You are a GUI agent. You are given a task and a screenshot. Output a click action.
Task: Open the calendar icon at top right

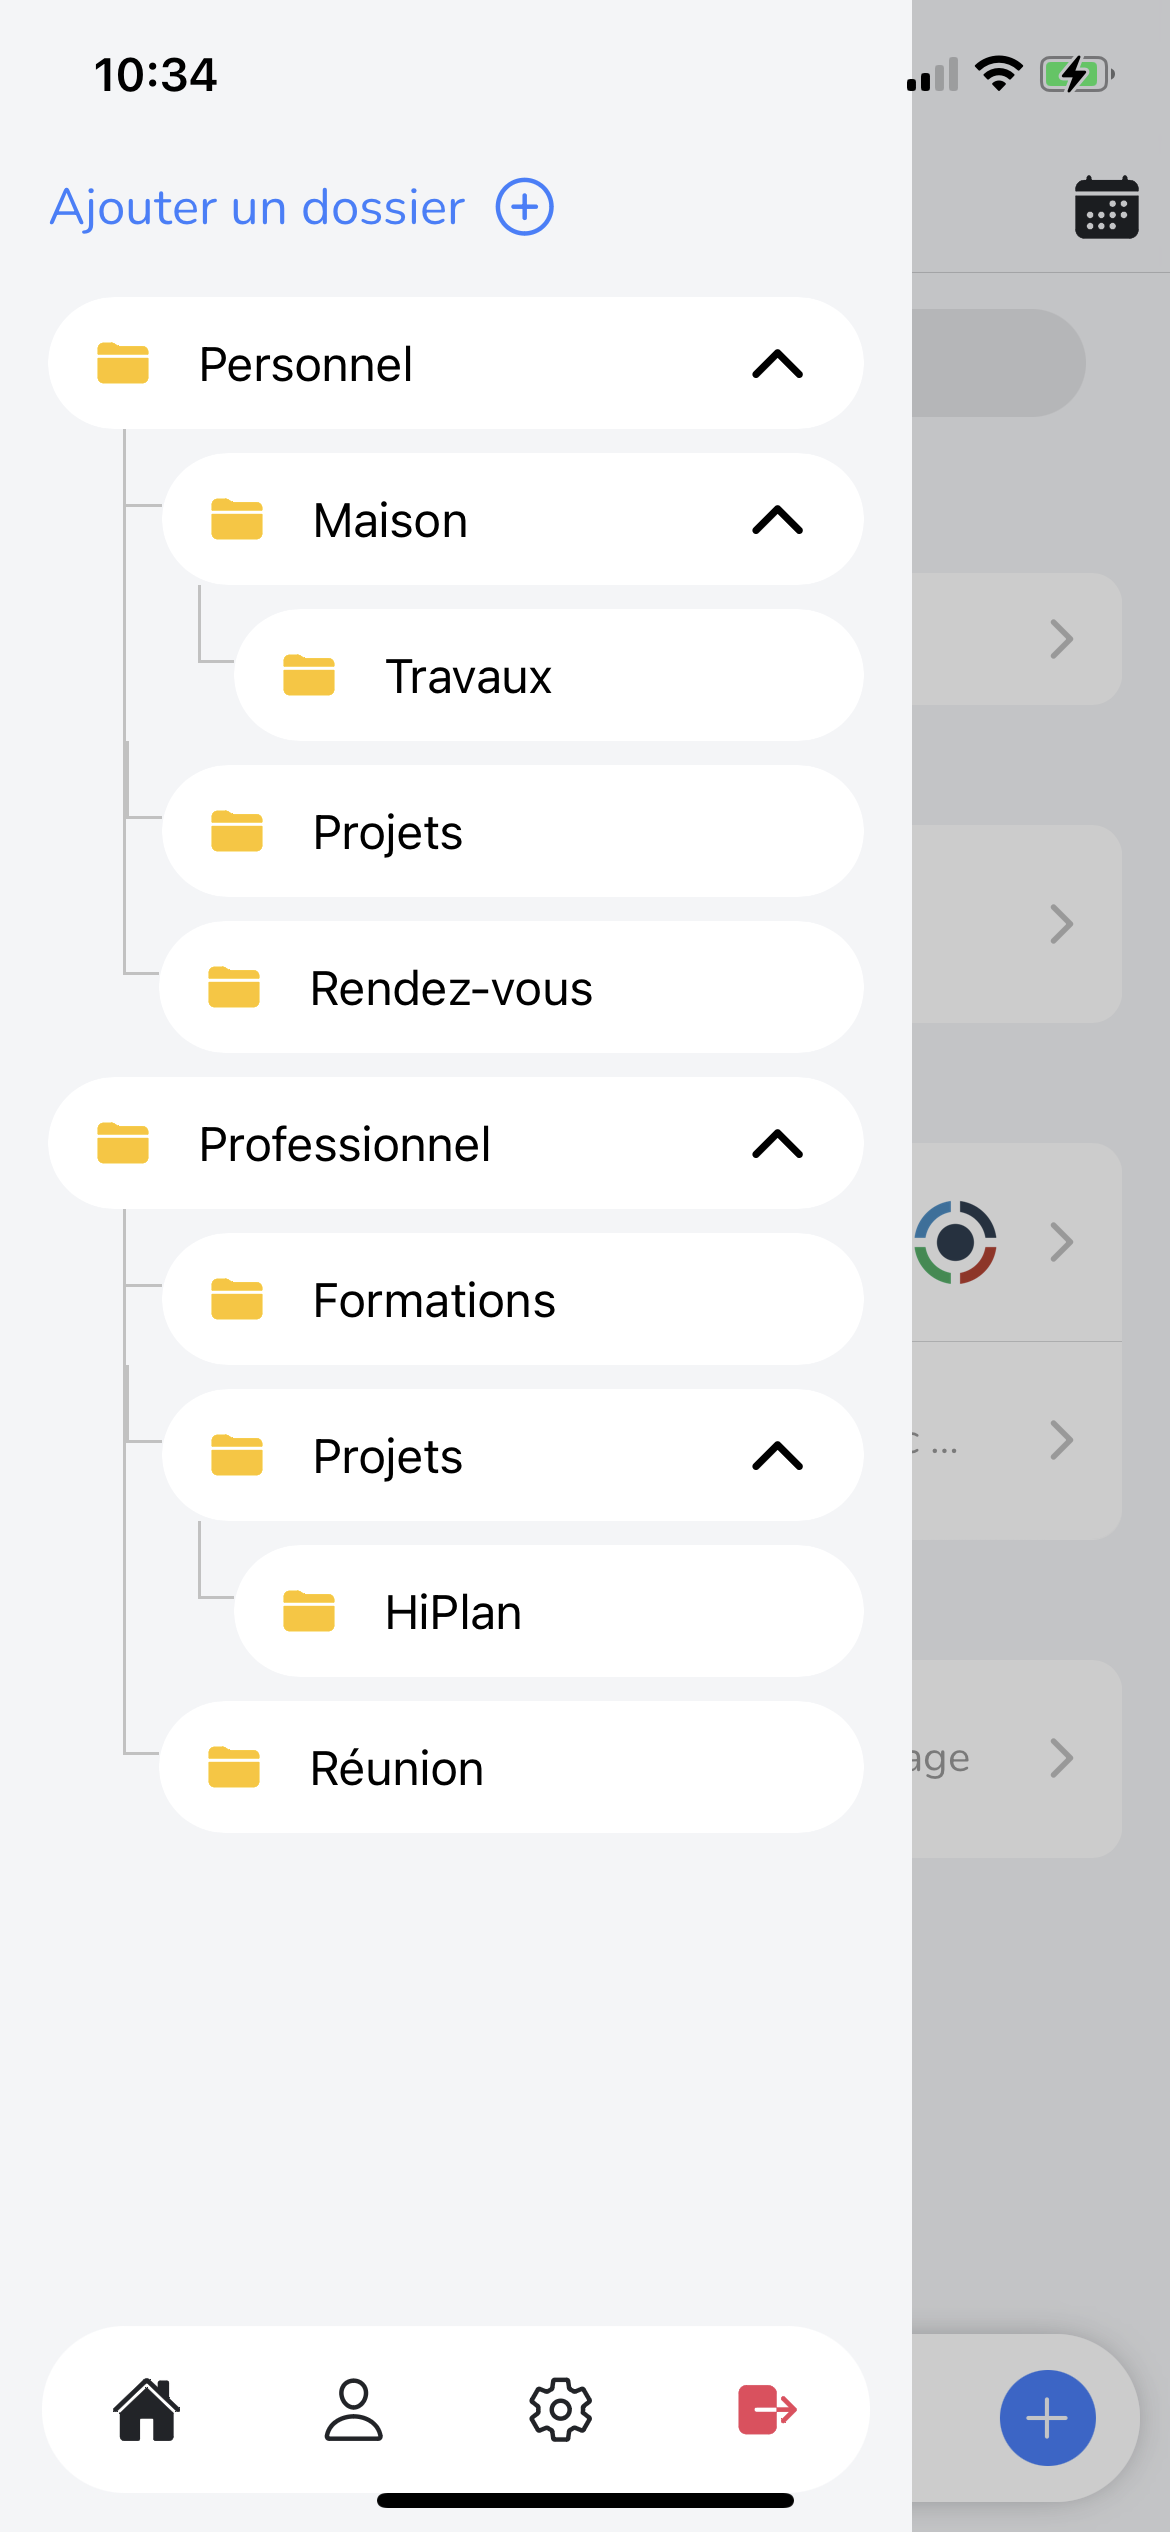pos(1106,208)
